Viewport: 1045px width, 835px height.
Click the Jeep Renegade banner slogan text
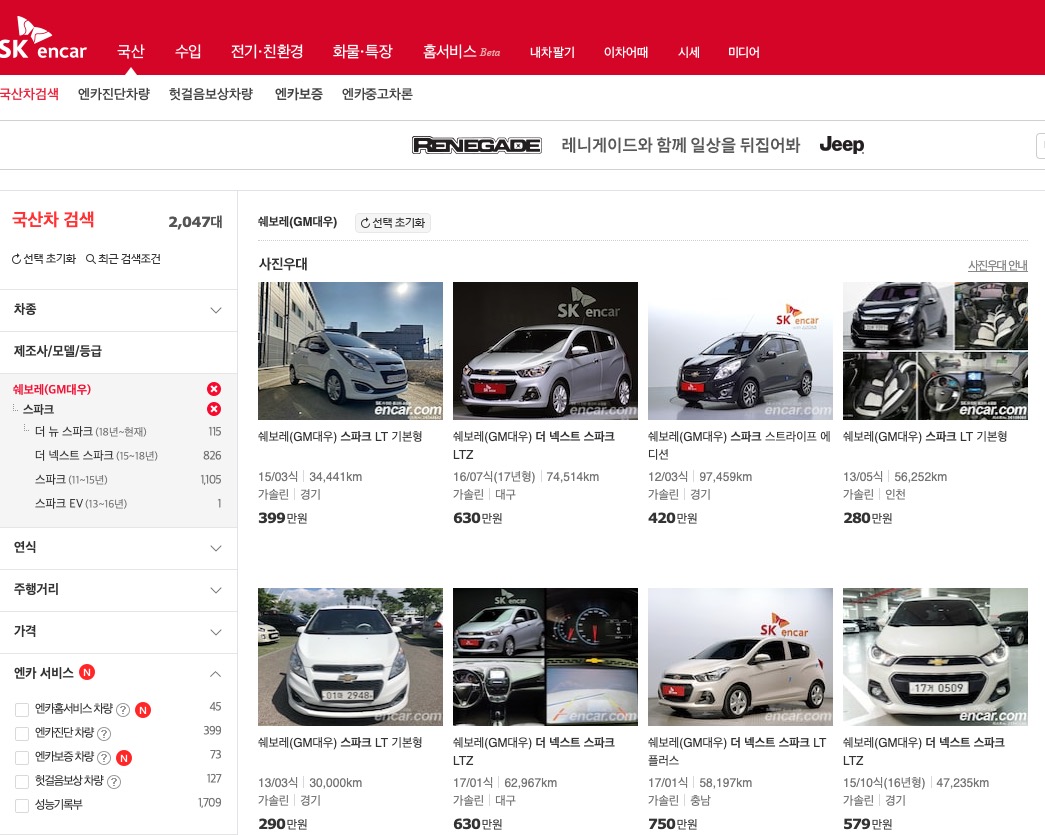680,145
